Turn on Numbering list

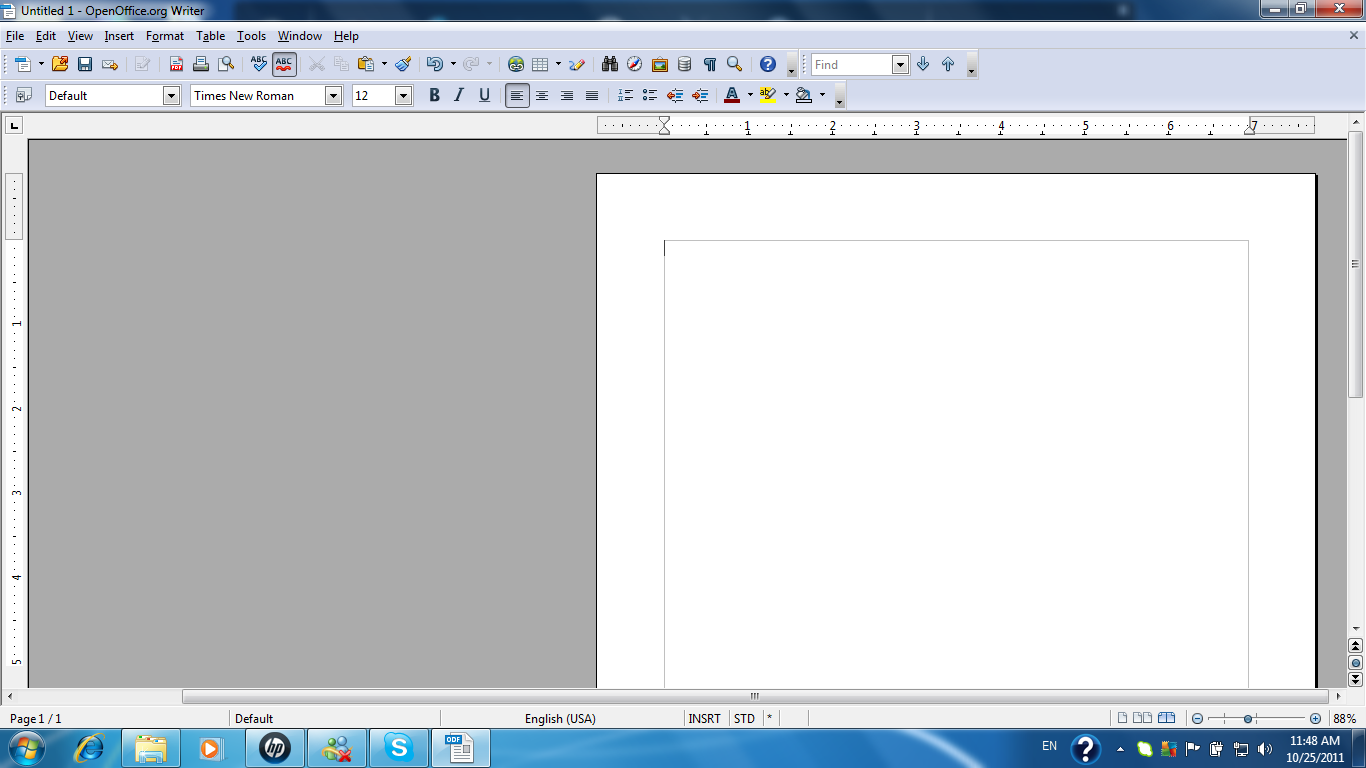625,95
